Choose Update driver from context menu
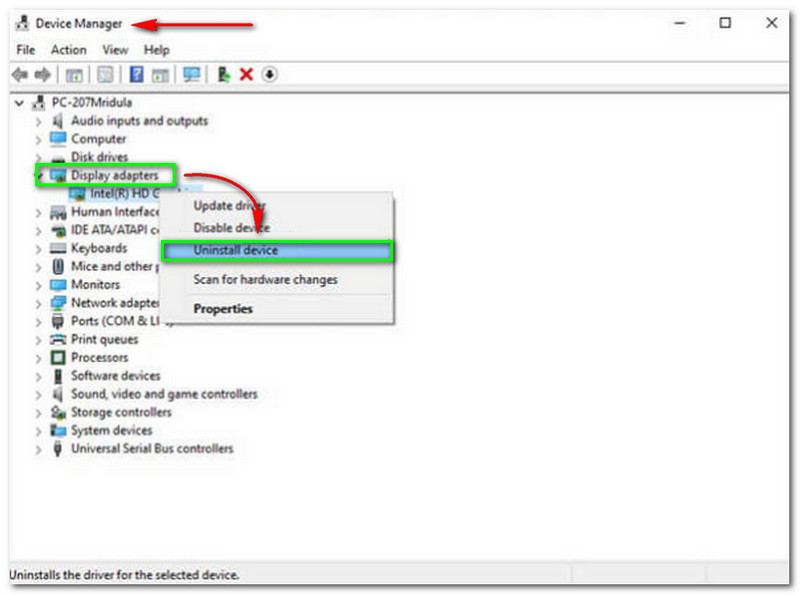 (229, 206)
